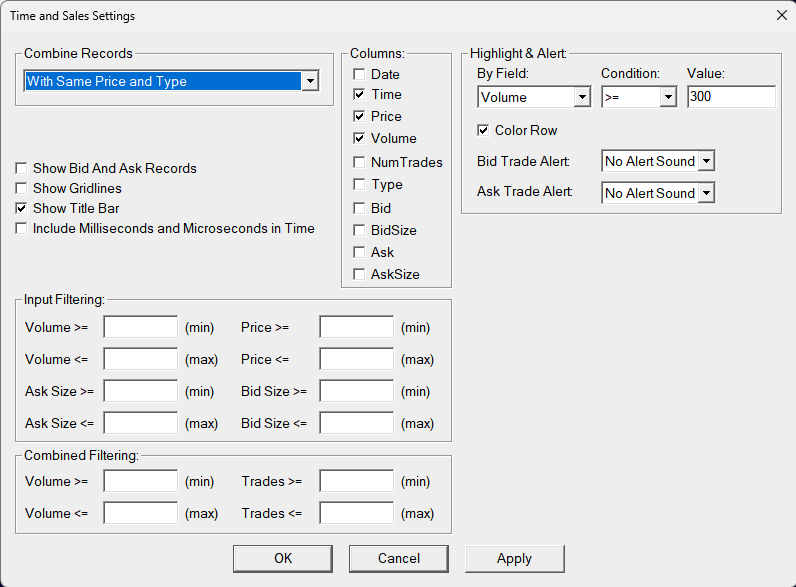This screenshot has width=796, height=587.
Task: Turn on Show Gridlines option
Action: 21,188
